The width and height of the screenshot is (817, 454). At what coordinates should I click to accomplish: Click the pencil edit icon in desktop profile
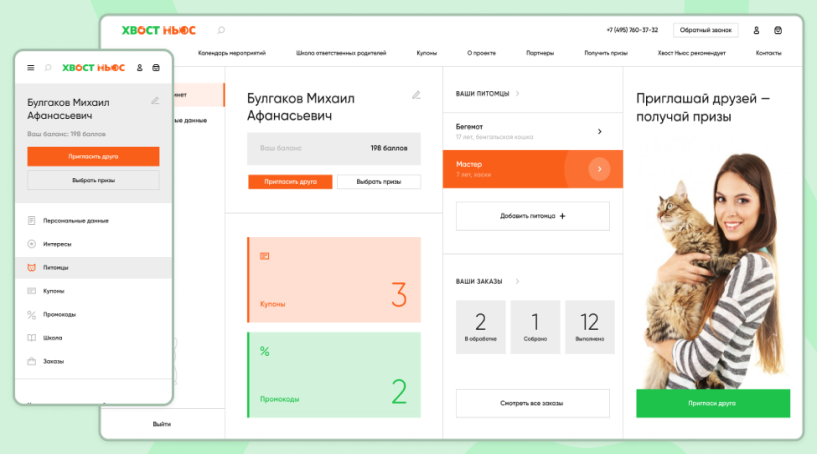click(416, 95)
